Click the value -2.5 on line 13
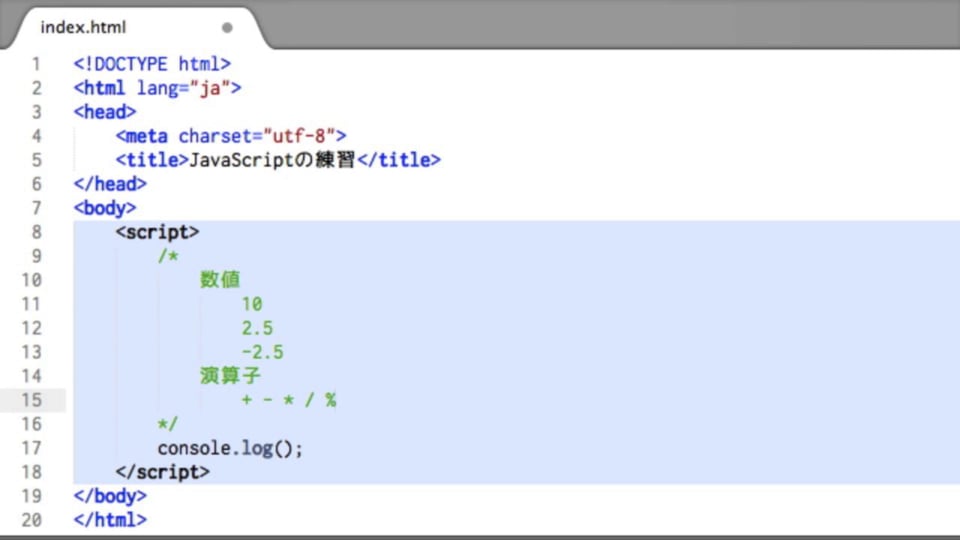Viewport: 960px width, 540px height. (x=262, y=352)
